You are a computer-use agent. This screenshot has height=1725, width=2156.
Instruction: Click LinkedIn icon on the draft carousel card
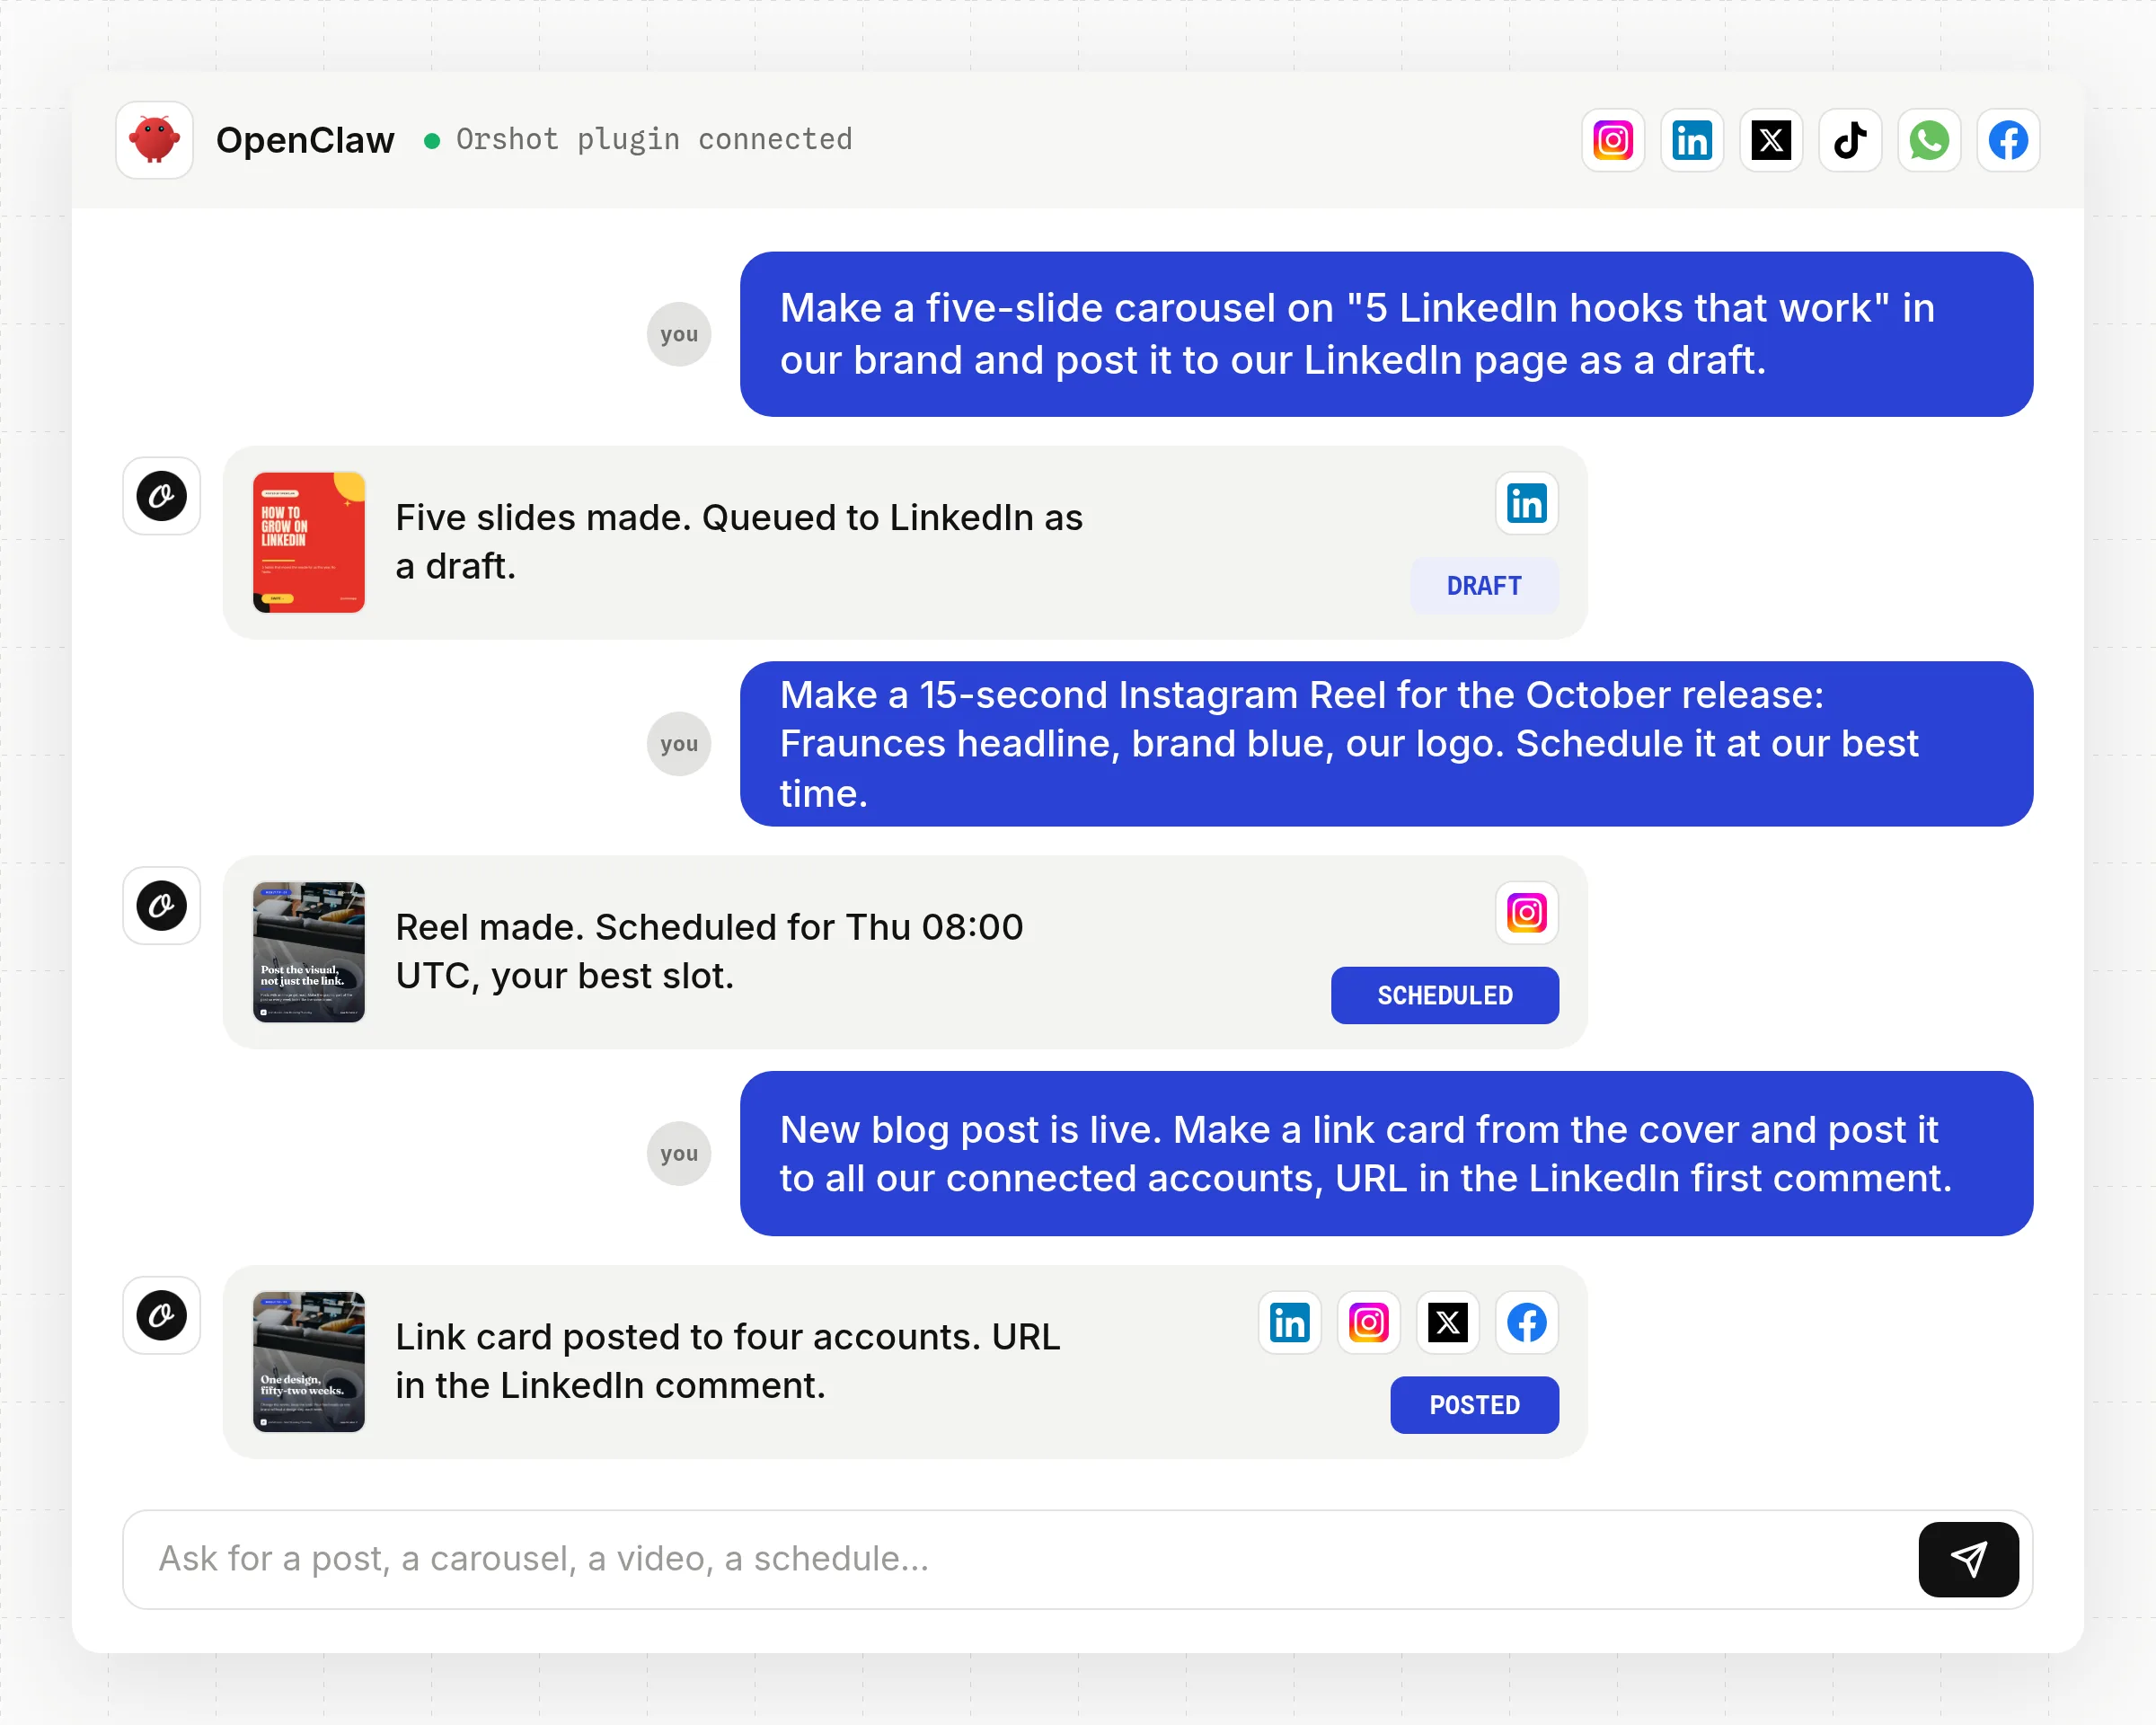1527,504
